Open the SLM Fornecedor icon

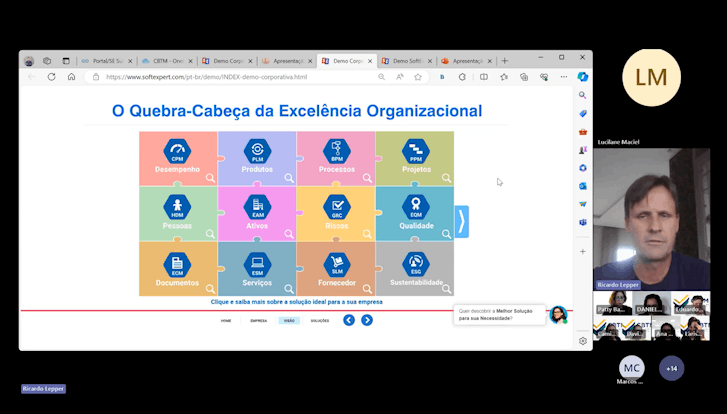point(336,264)
